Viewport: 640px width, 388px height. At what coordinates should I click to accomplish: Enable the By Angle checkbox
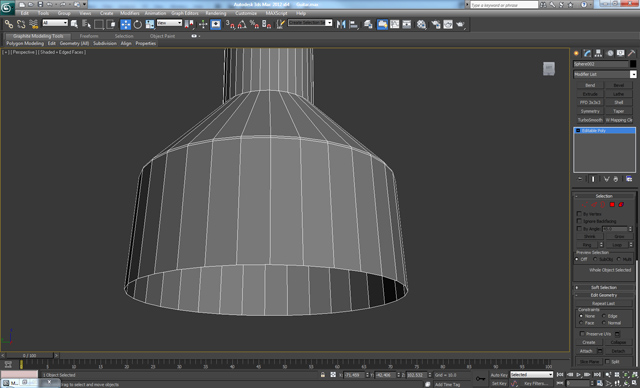click(x=579, y=228)
